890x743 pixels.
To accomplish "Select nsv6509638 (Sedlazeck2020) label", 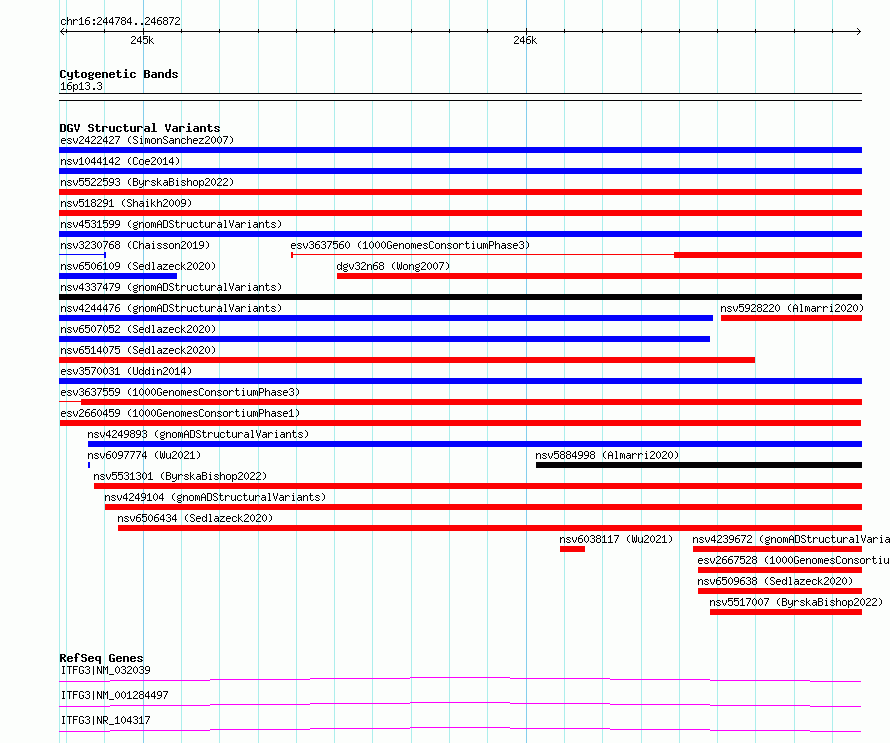I will 775,581.
